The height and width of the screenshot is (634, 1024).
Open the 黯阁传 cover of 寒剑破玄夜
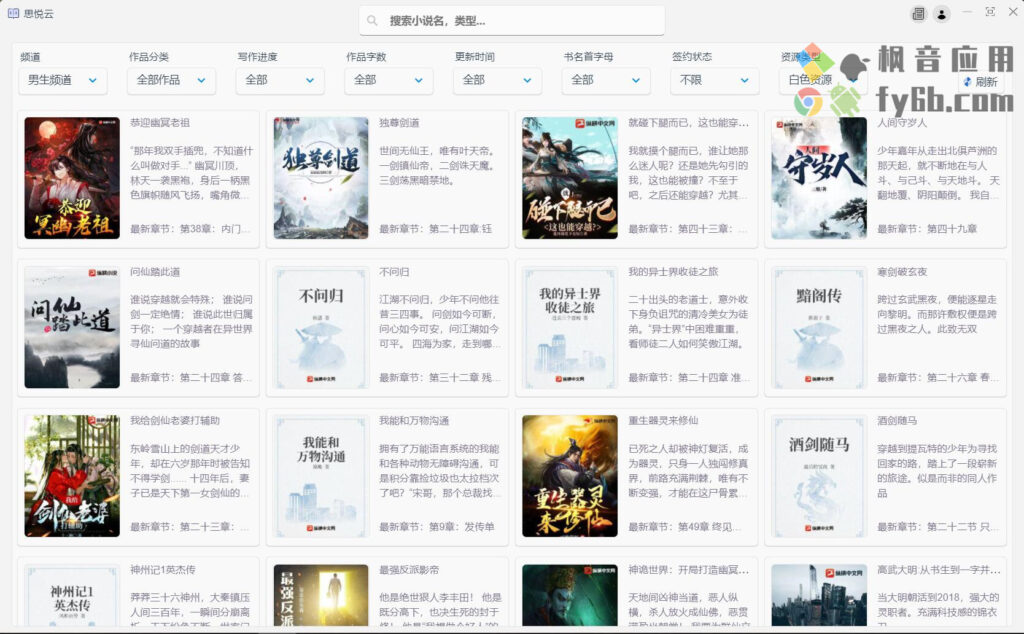pos(819,328)
